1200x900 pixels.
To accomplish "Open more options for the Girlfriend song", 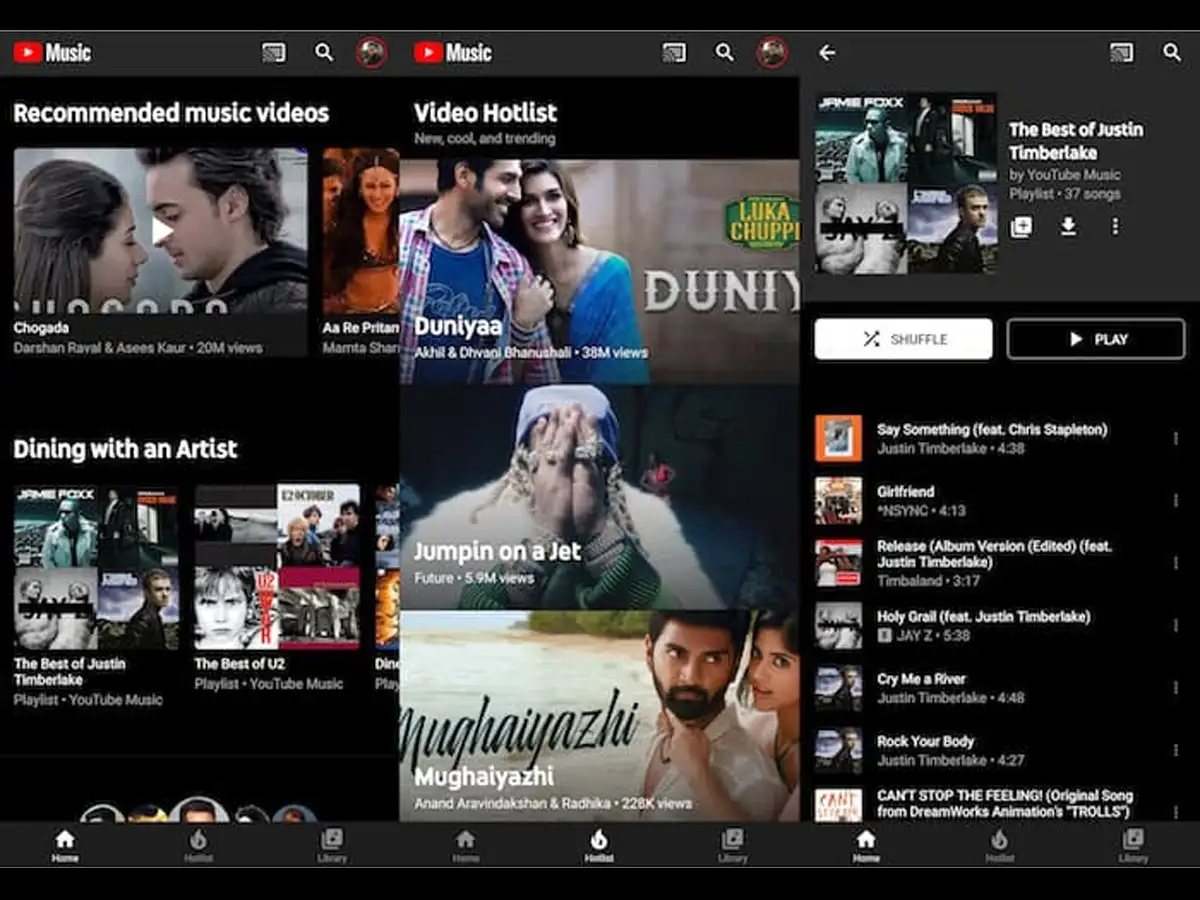I will 1175,501.
